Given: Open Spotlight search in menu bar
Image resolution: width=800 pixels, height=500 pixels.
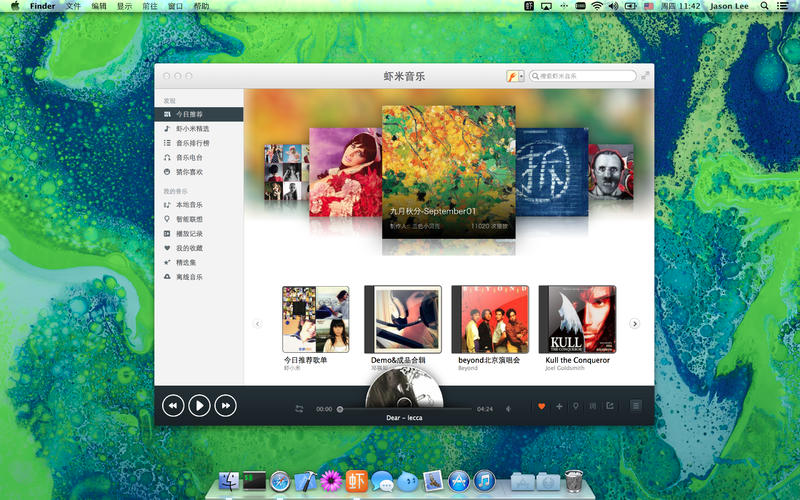Looking at the screenshot, I should pyautogui.click(x=764, y=6).
